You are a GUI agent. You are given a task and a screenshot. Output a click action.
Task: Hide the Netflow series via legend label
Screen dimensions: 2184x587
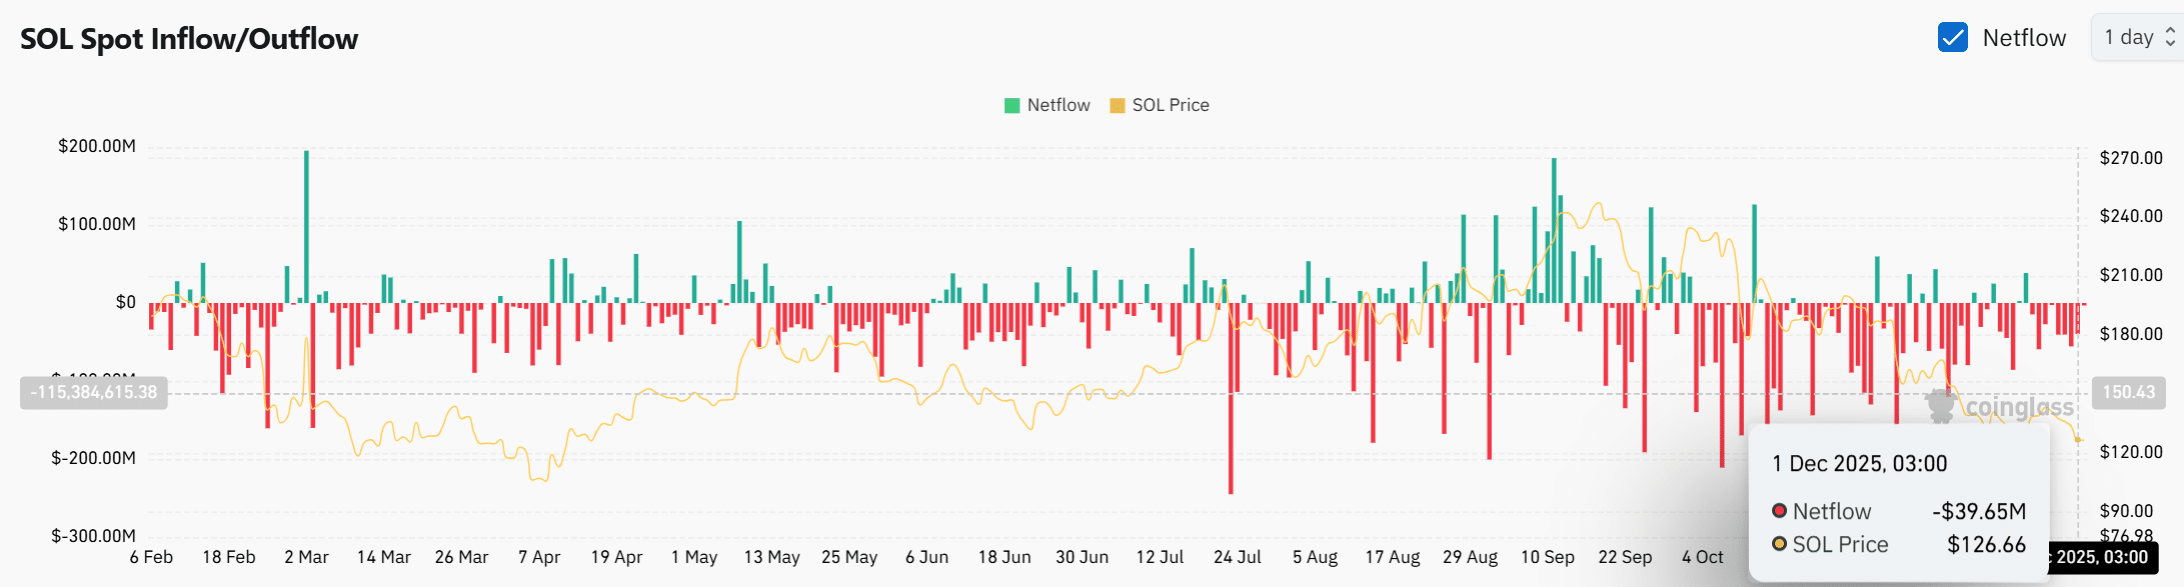[x=1058, y=106]
